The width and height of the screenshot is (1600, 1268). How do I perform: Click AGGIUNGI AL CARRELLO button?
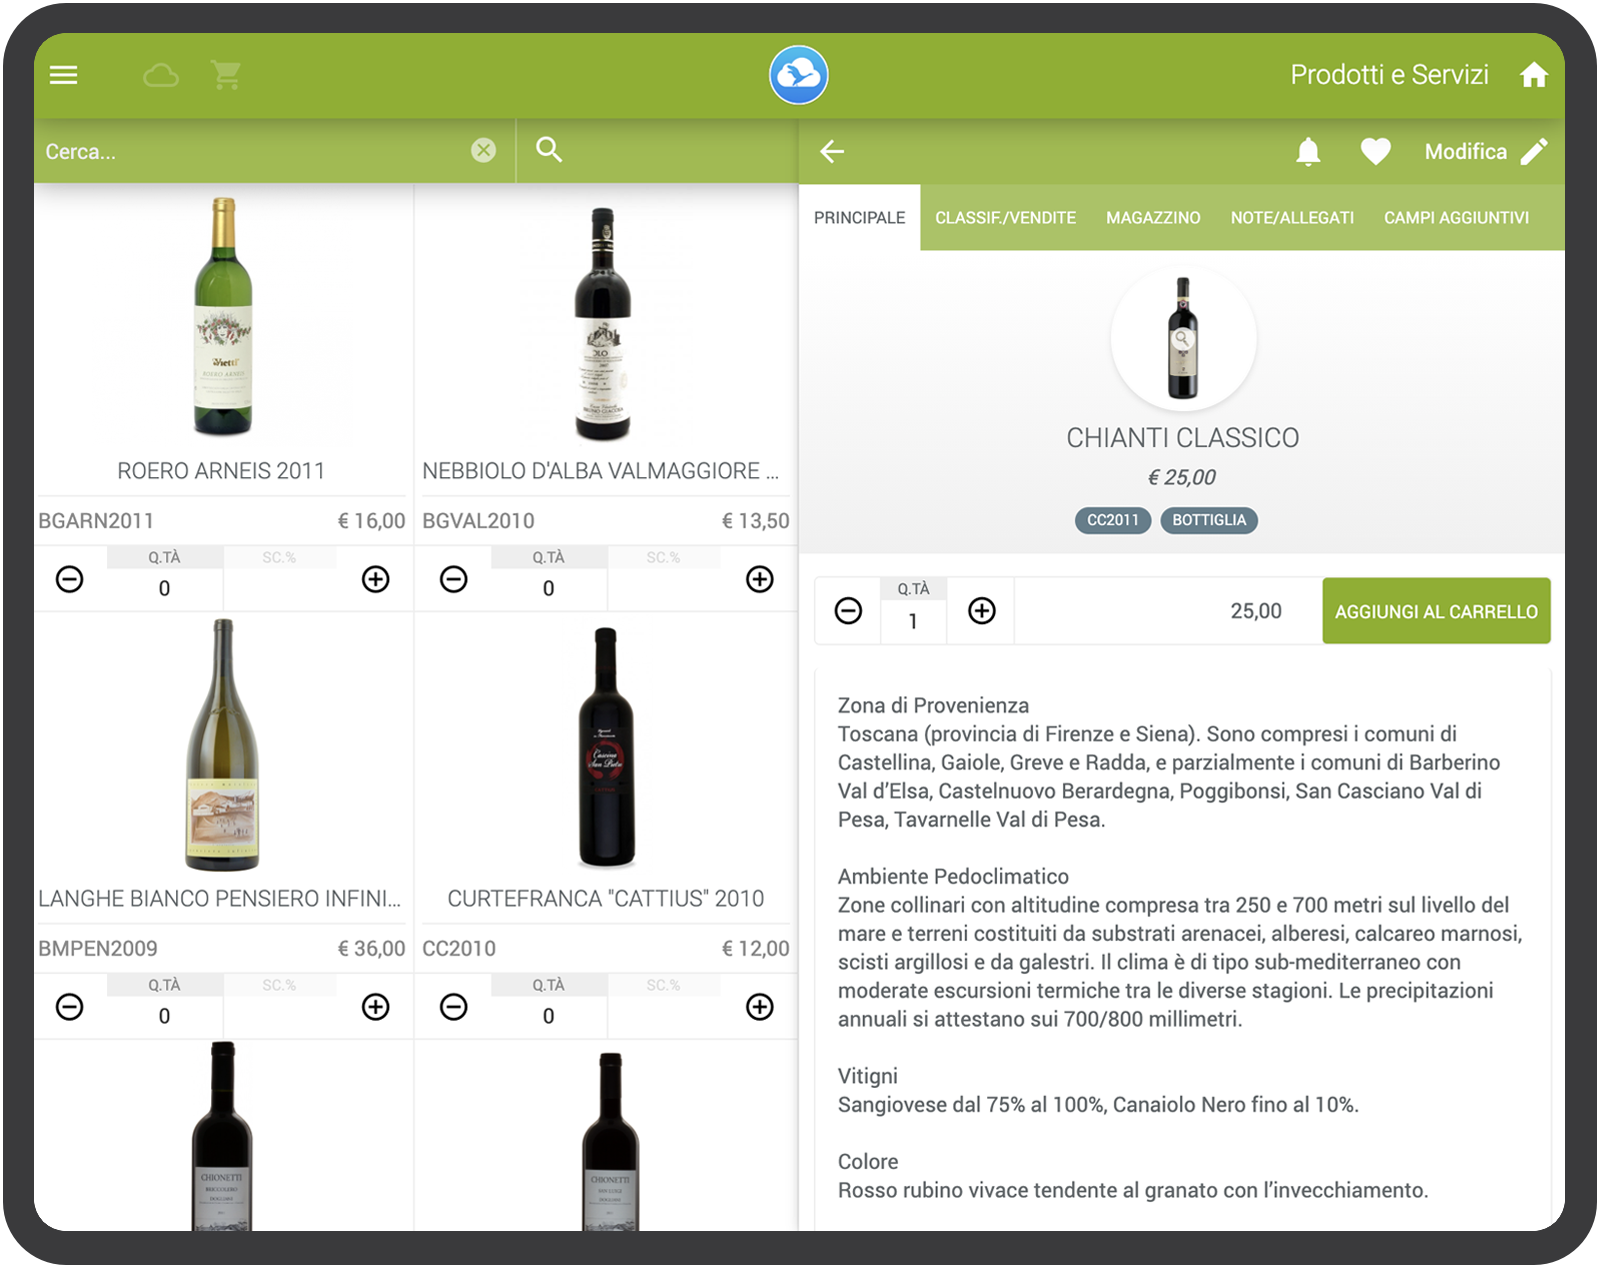(x=1436, y=611)
